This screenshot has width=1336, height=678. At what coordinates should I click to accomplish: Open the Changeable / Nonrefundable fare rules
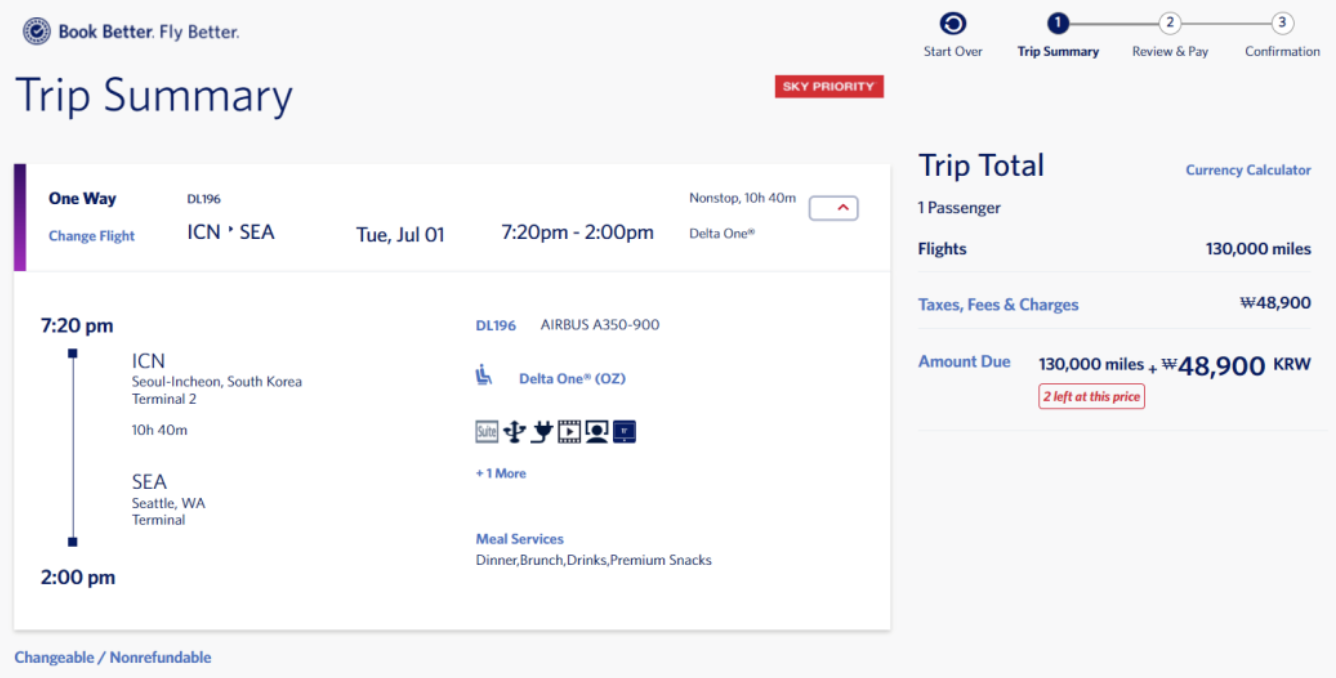(x=113, y=657)
